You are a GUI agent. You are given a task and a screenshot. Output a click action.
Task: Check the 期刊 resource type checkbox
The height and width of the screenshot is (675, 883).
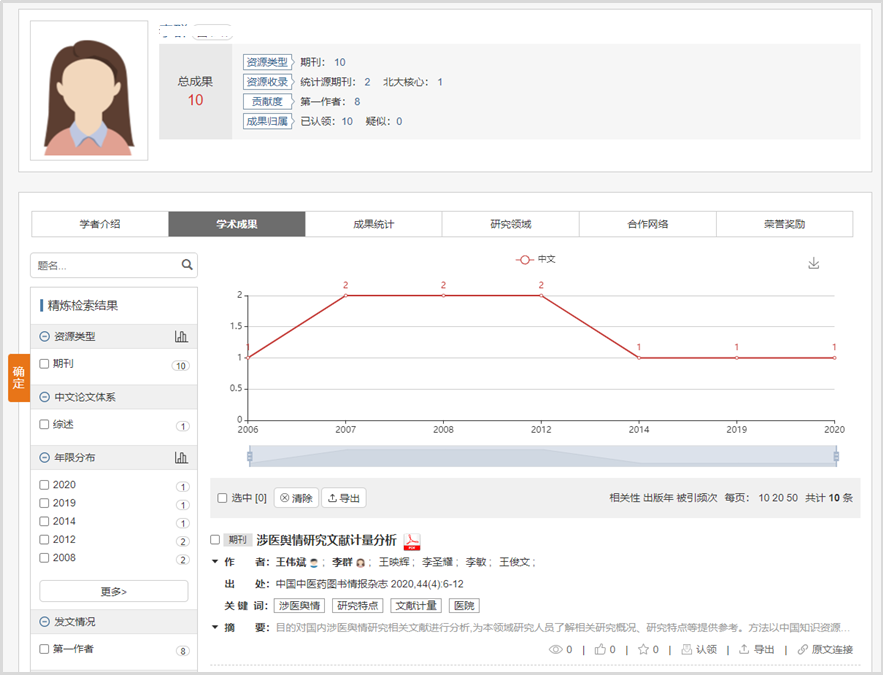[x=44, y=365]
